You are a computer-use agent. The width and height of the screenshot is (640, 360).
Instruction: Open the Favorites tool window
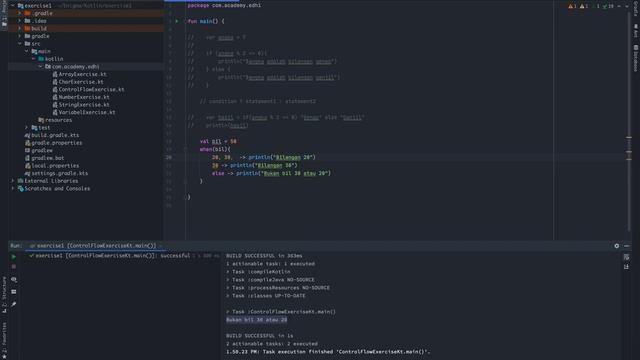click(4, 340)
